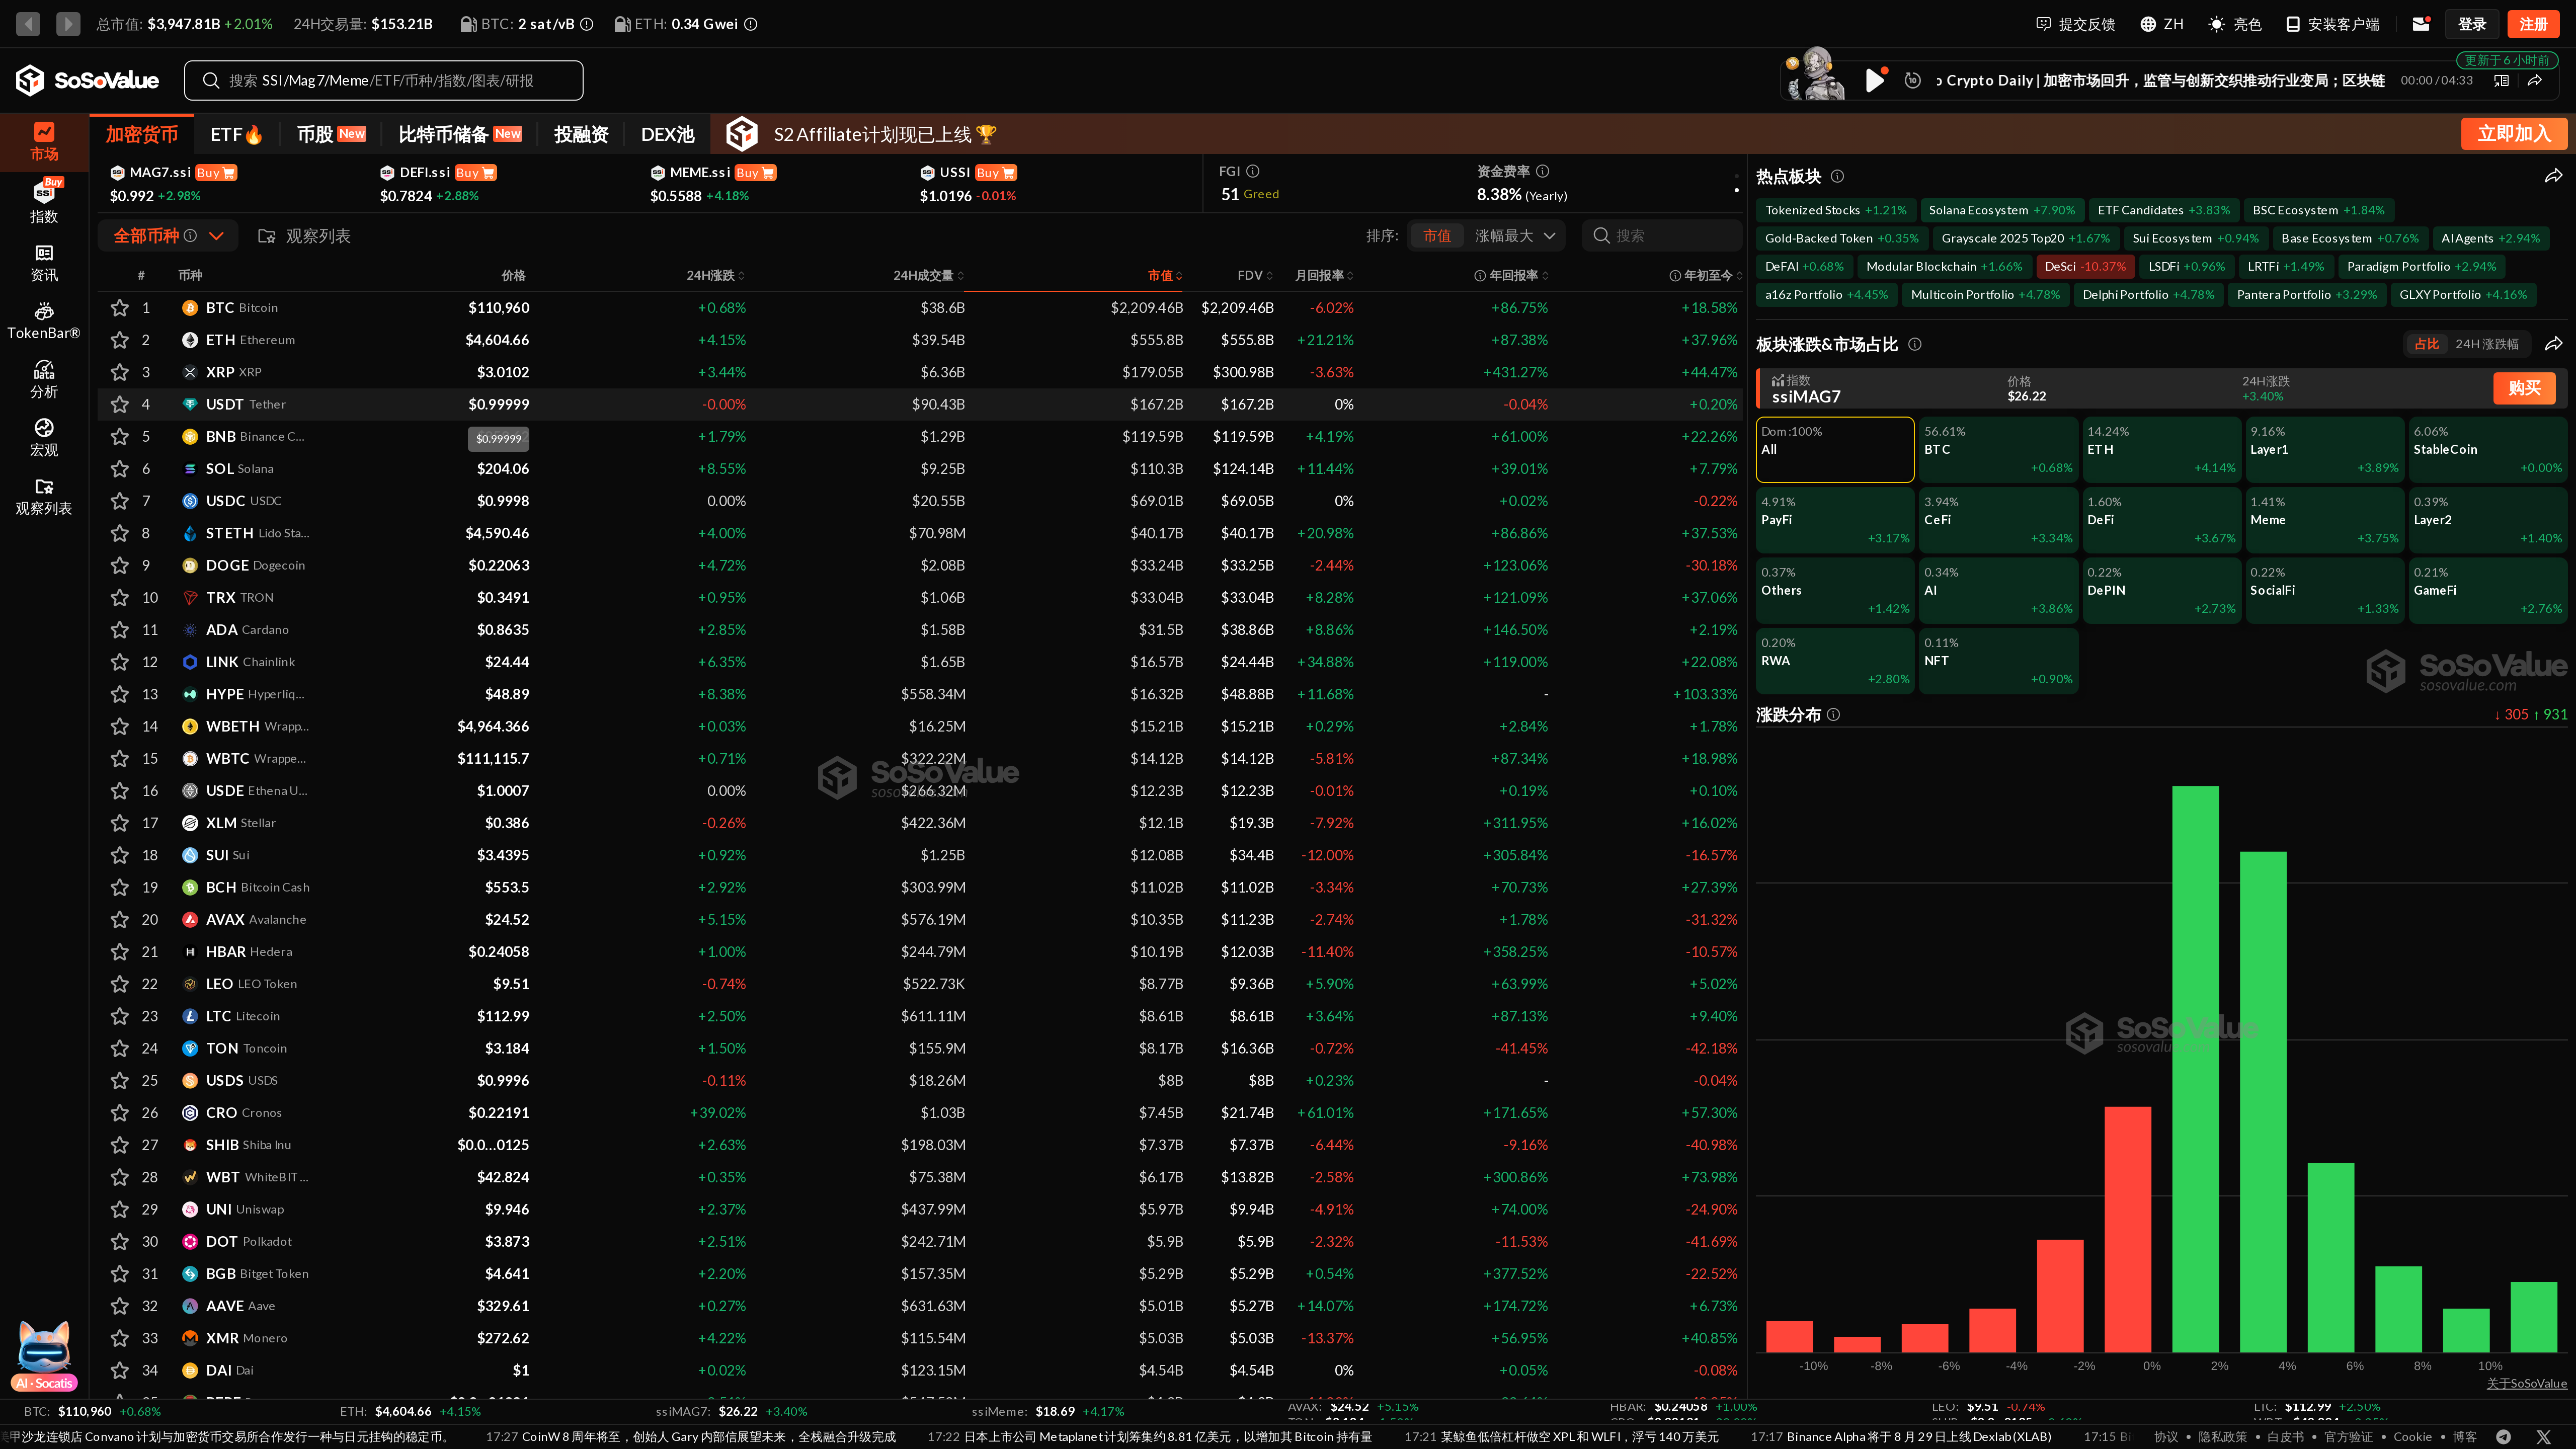Click the rewind 10 seconds icon
The height and width of the screenshot is (1449, 2576).
click(x=1912, y=80)
